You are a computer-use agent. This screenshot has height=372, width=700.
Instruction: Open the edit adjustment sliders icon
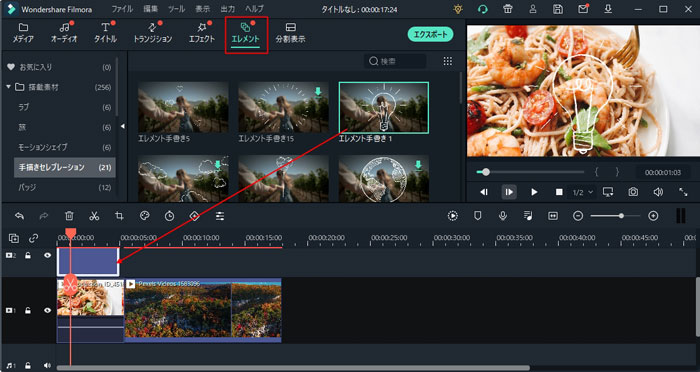(x=220, y=216)
